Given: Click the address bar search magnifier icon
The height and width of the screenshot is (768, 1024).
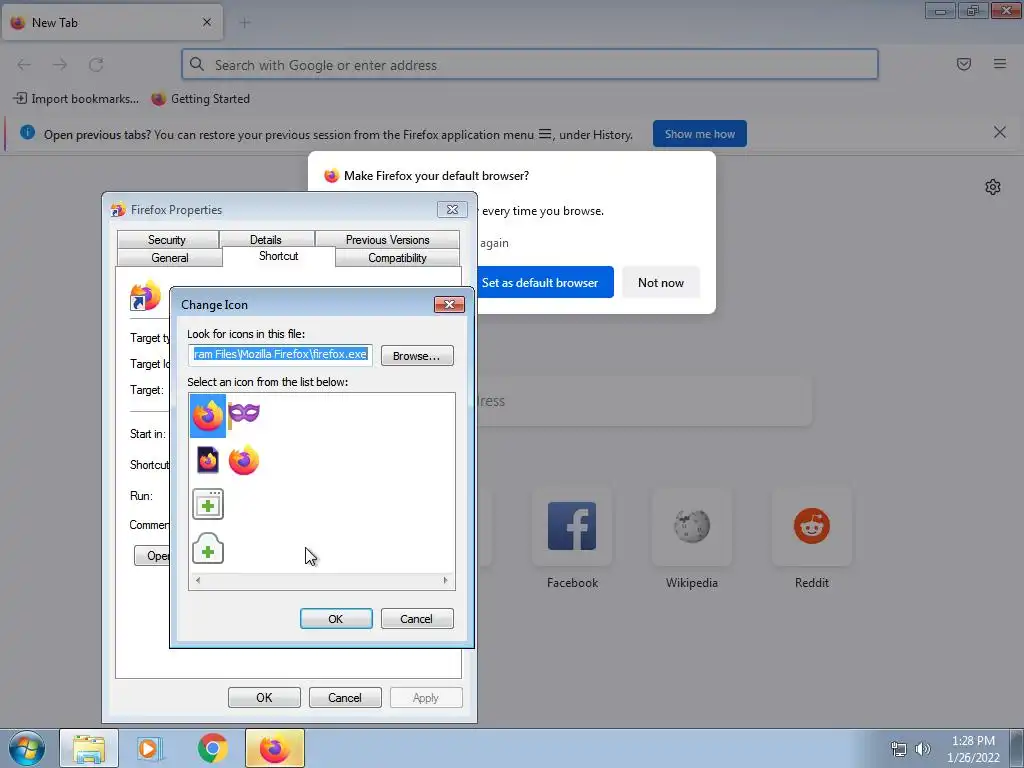Looking at the screenshot, I should pos(197,64).
